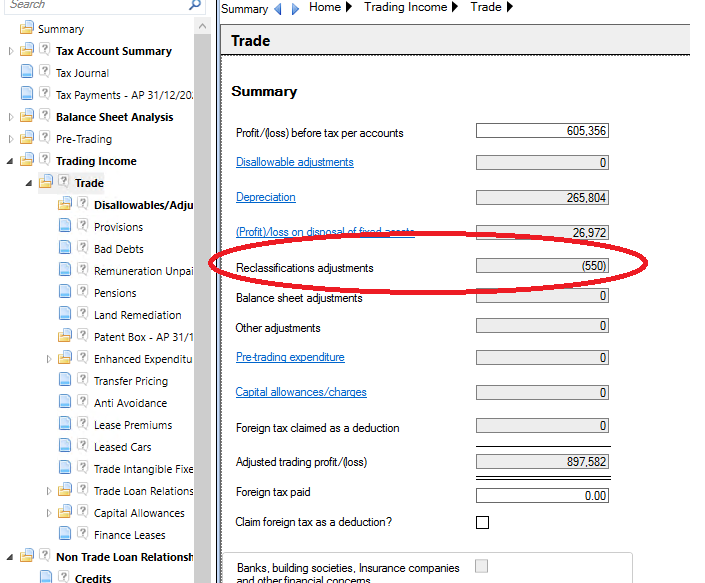Click help icon next to Disallowables/Adjustments

[82, 203]
